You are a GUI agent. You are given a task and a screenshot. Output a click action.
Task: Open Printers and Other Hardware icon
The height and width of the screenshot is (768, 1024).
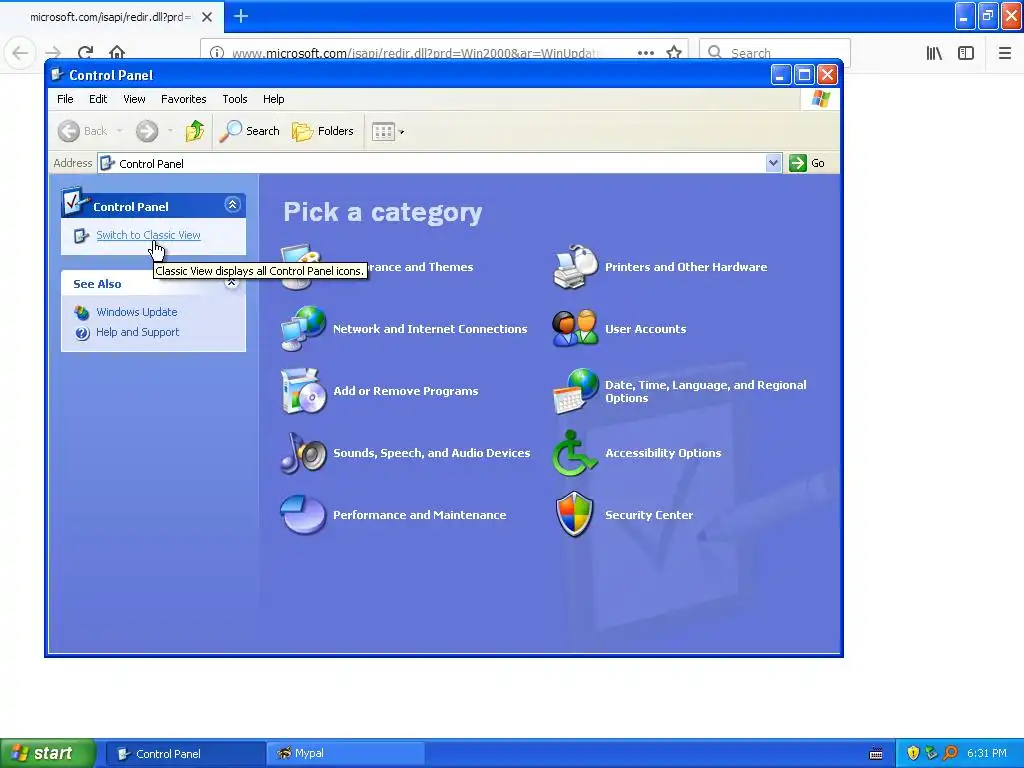[575, 266]
